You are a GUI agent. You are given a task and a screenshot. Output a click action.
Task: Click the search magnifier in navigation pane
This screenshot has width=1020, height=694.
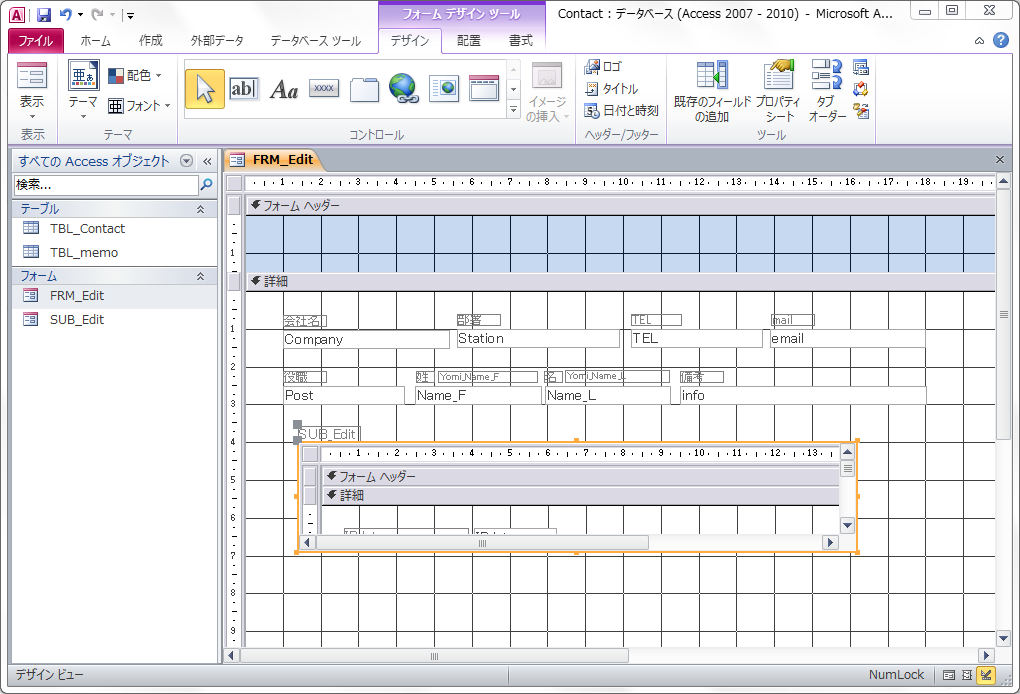pyautogui.click(x=206, y=185)
